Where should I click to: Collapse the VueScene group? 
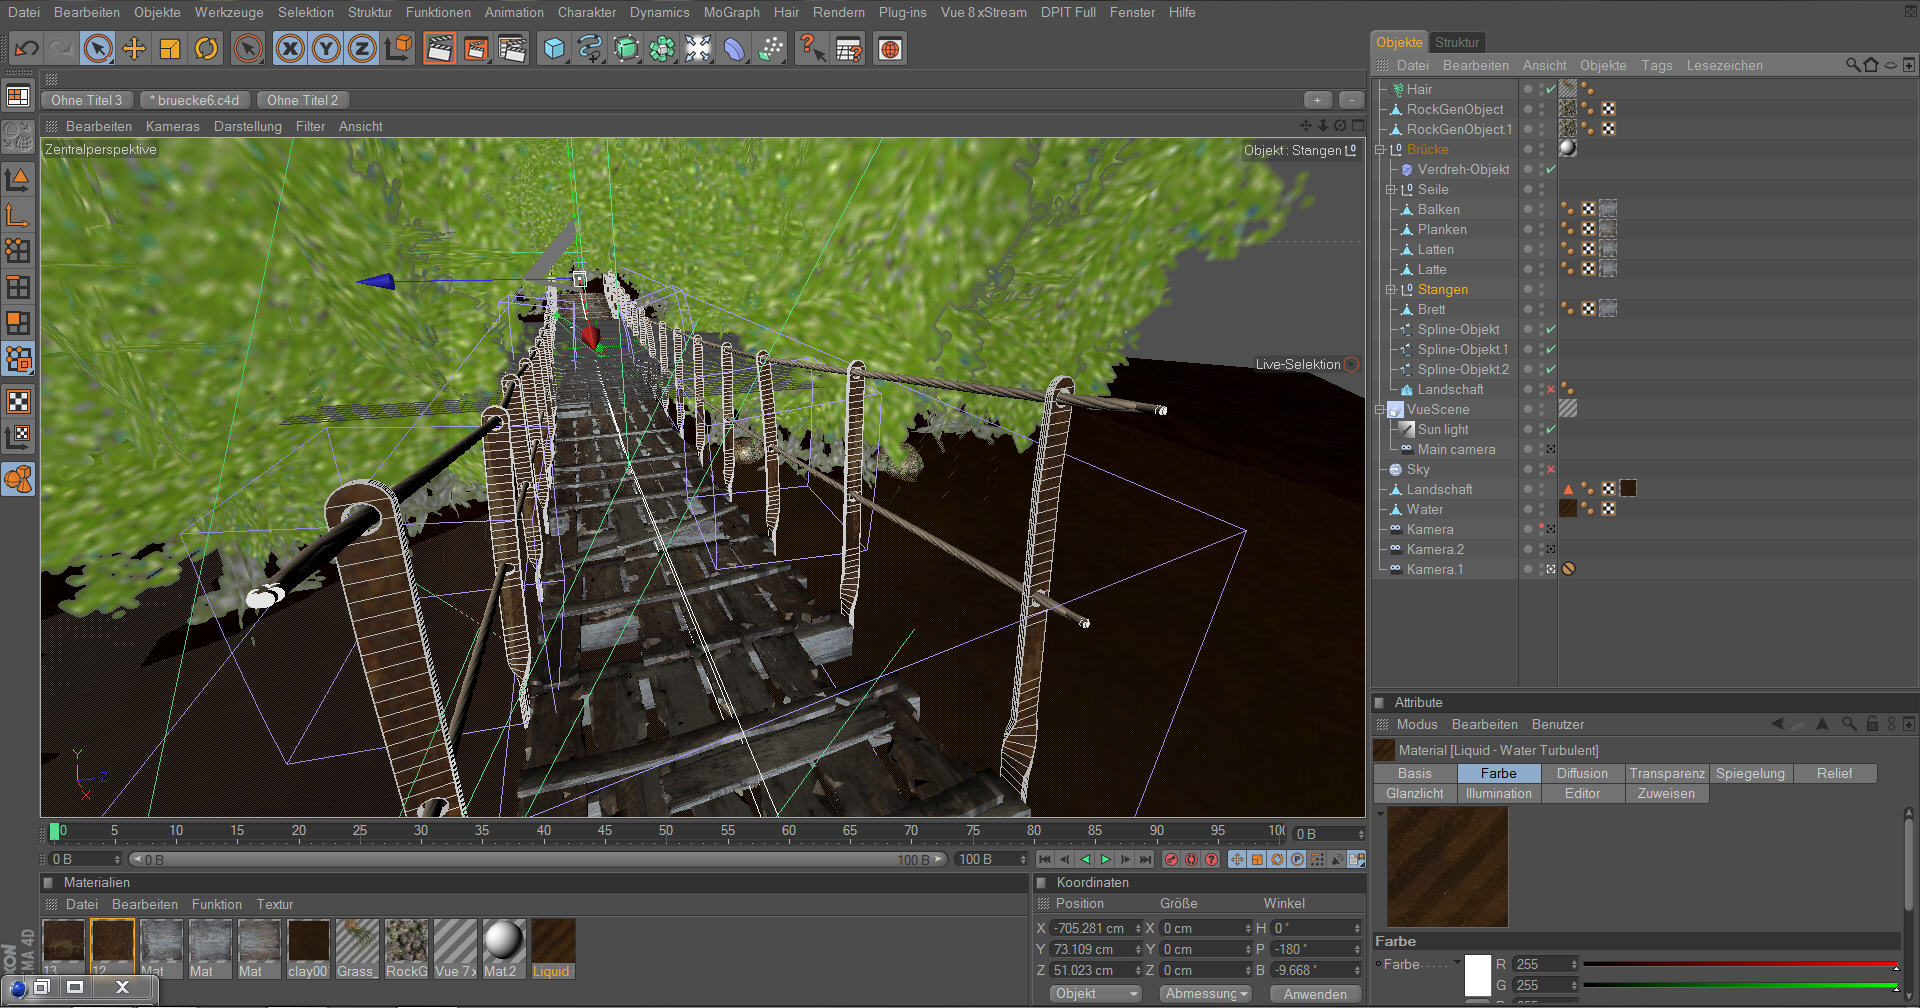pyautogui.click(x=1380, y=410)
